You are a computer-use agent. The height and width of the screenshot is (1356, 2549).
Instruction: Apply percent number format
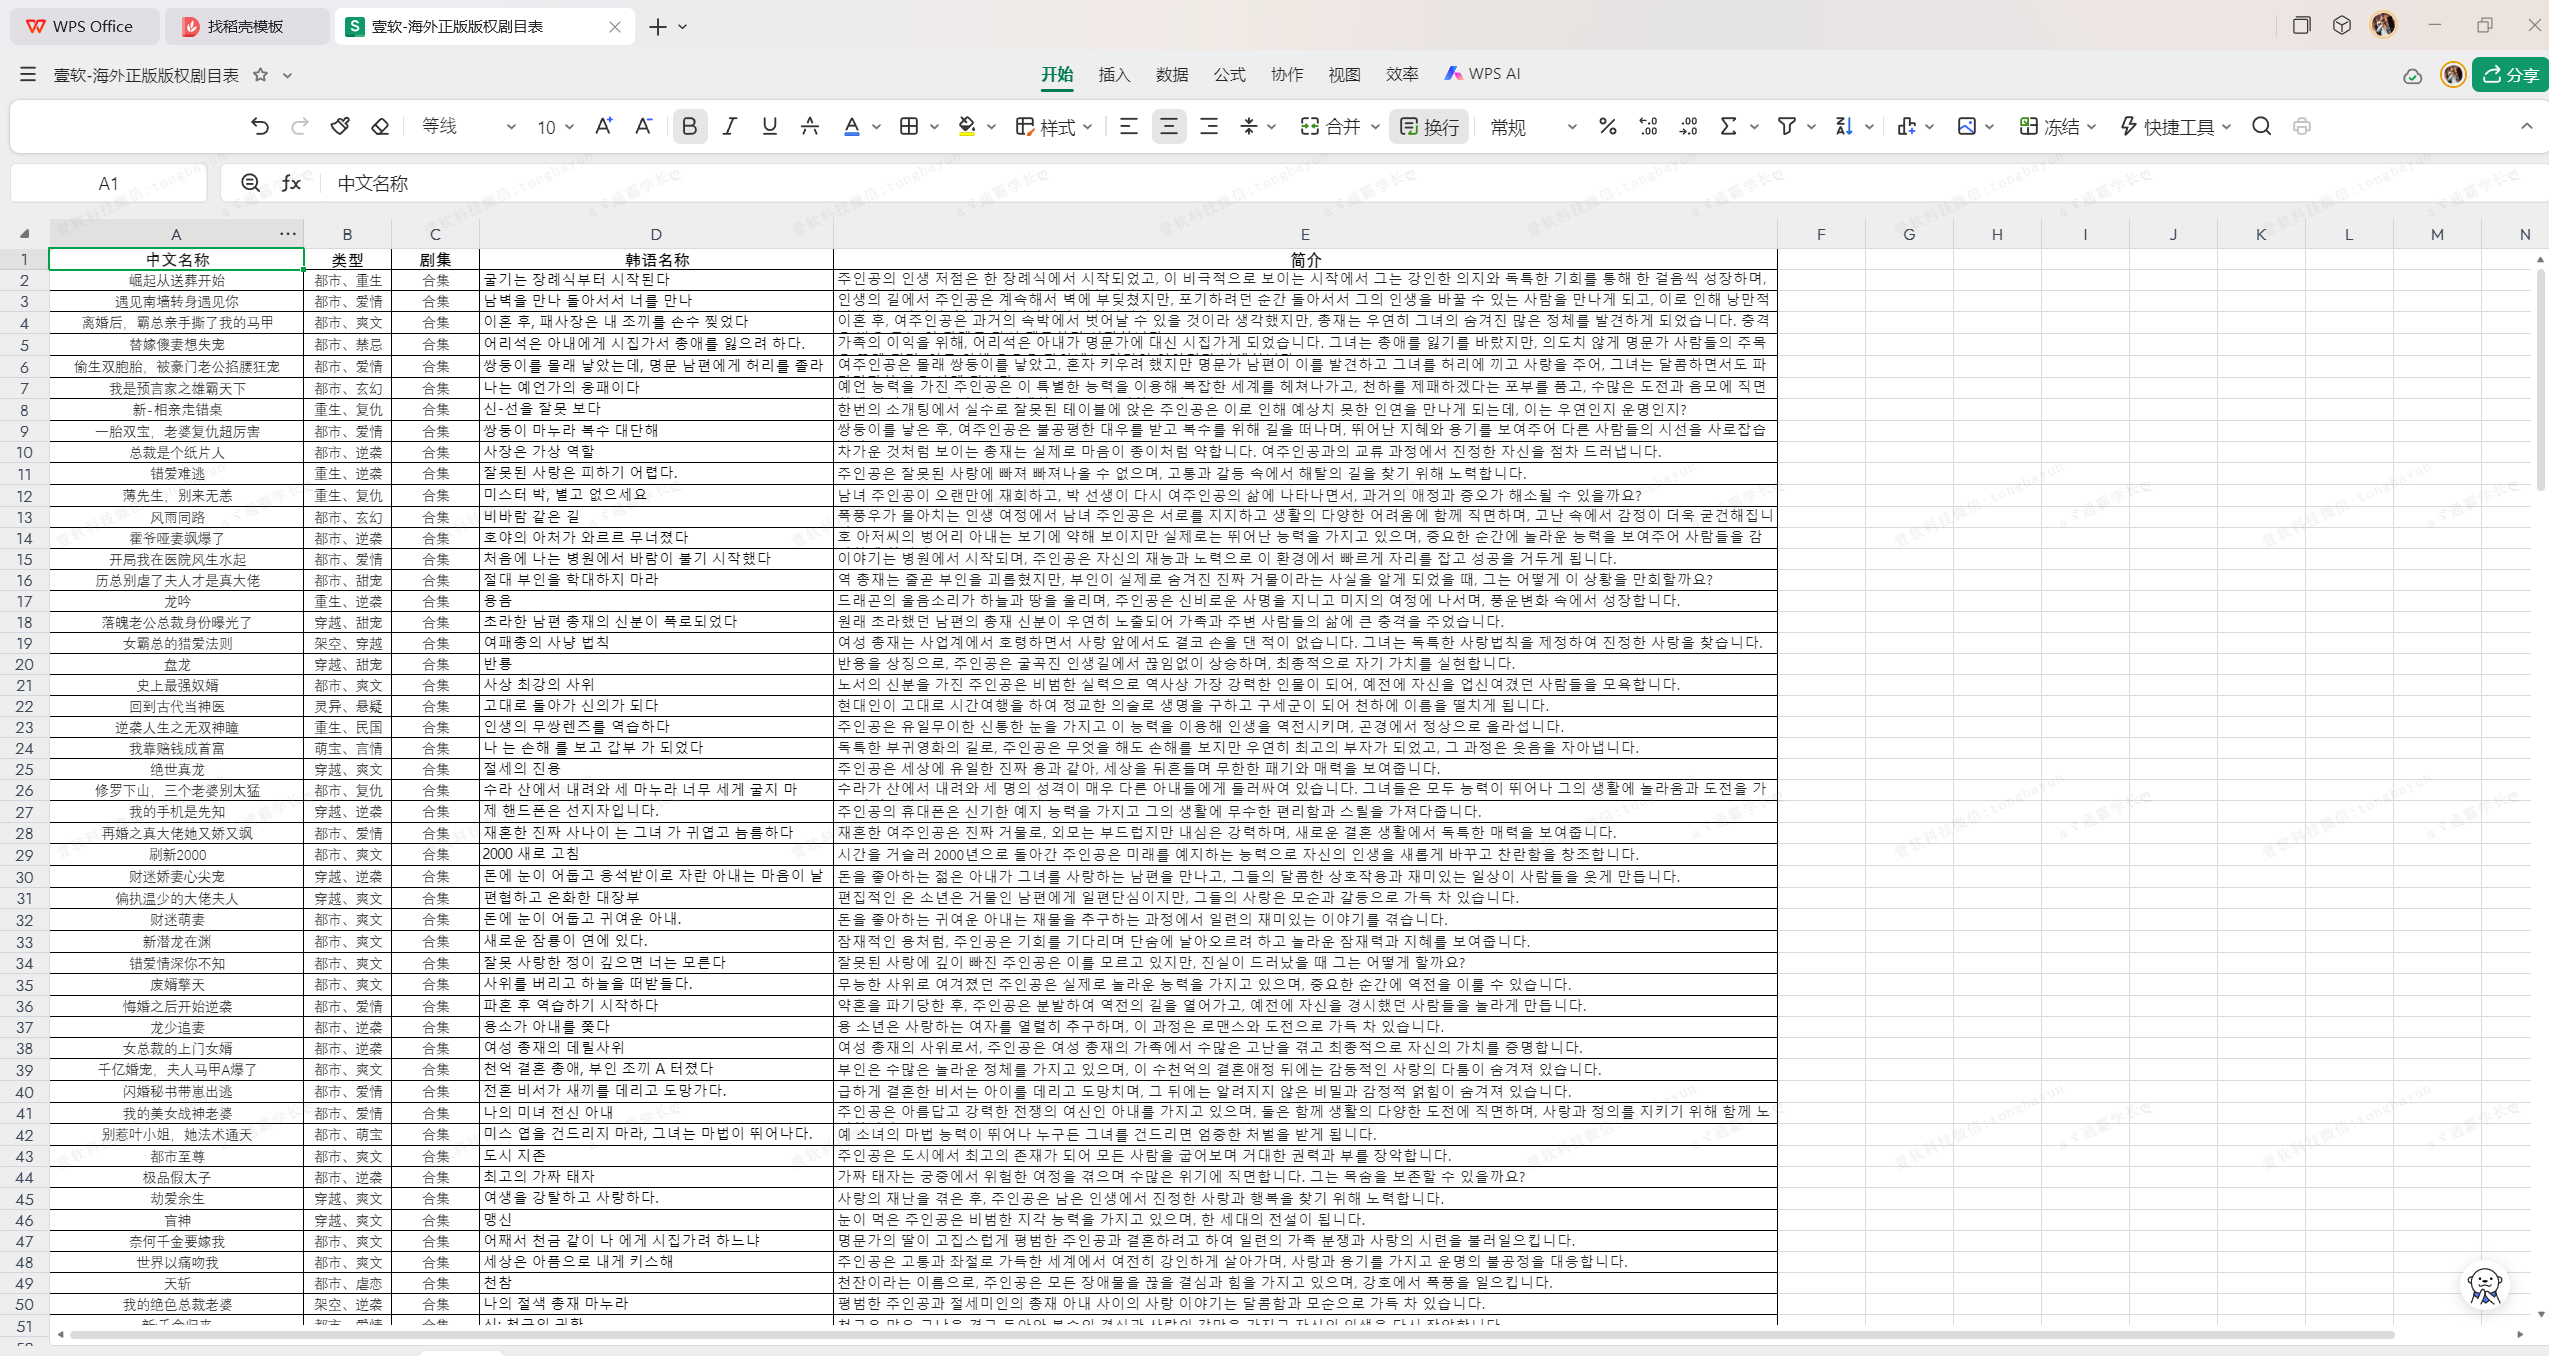1607,127
